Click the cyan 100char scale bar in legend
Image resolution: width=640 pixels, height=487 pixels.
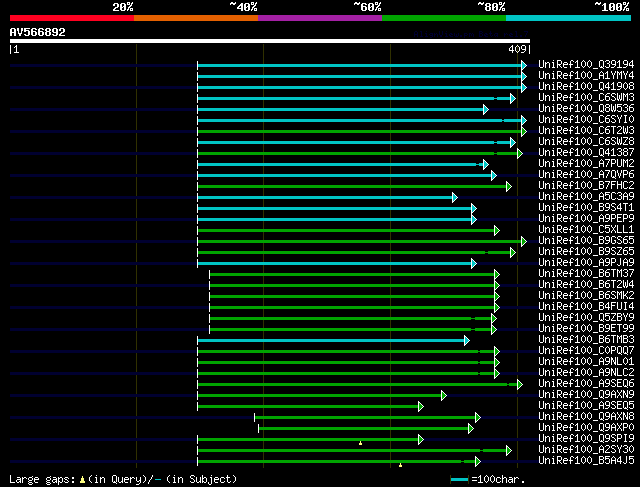[x=460, y=479]
